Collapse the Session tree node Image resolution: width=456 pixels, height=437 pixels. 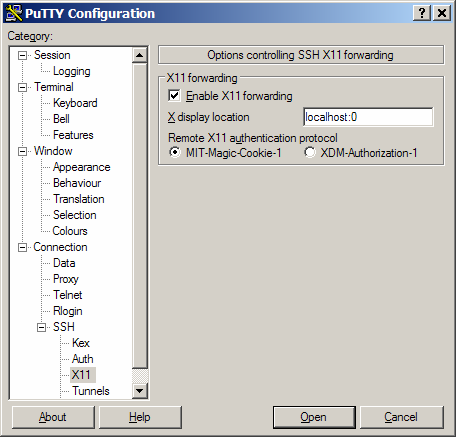[22, 55]
